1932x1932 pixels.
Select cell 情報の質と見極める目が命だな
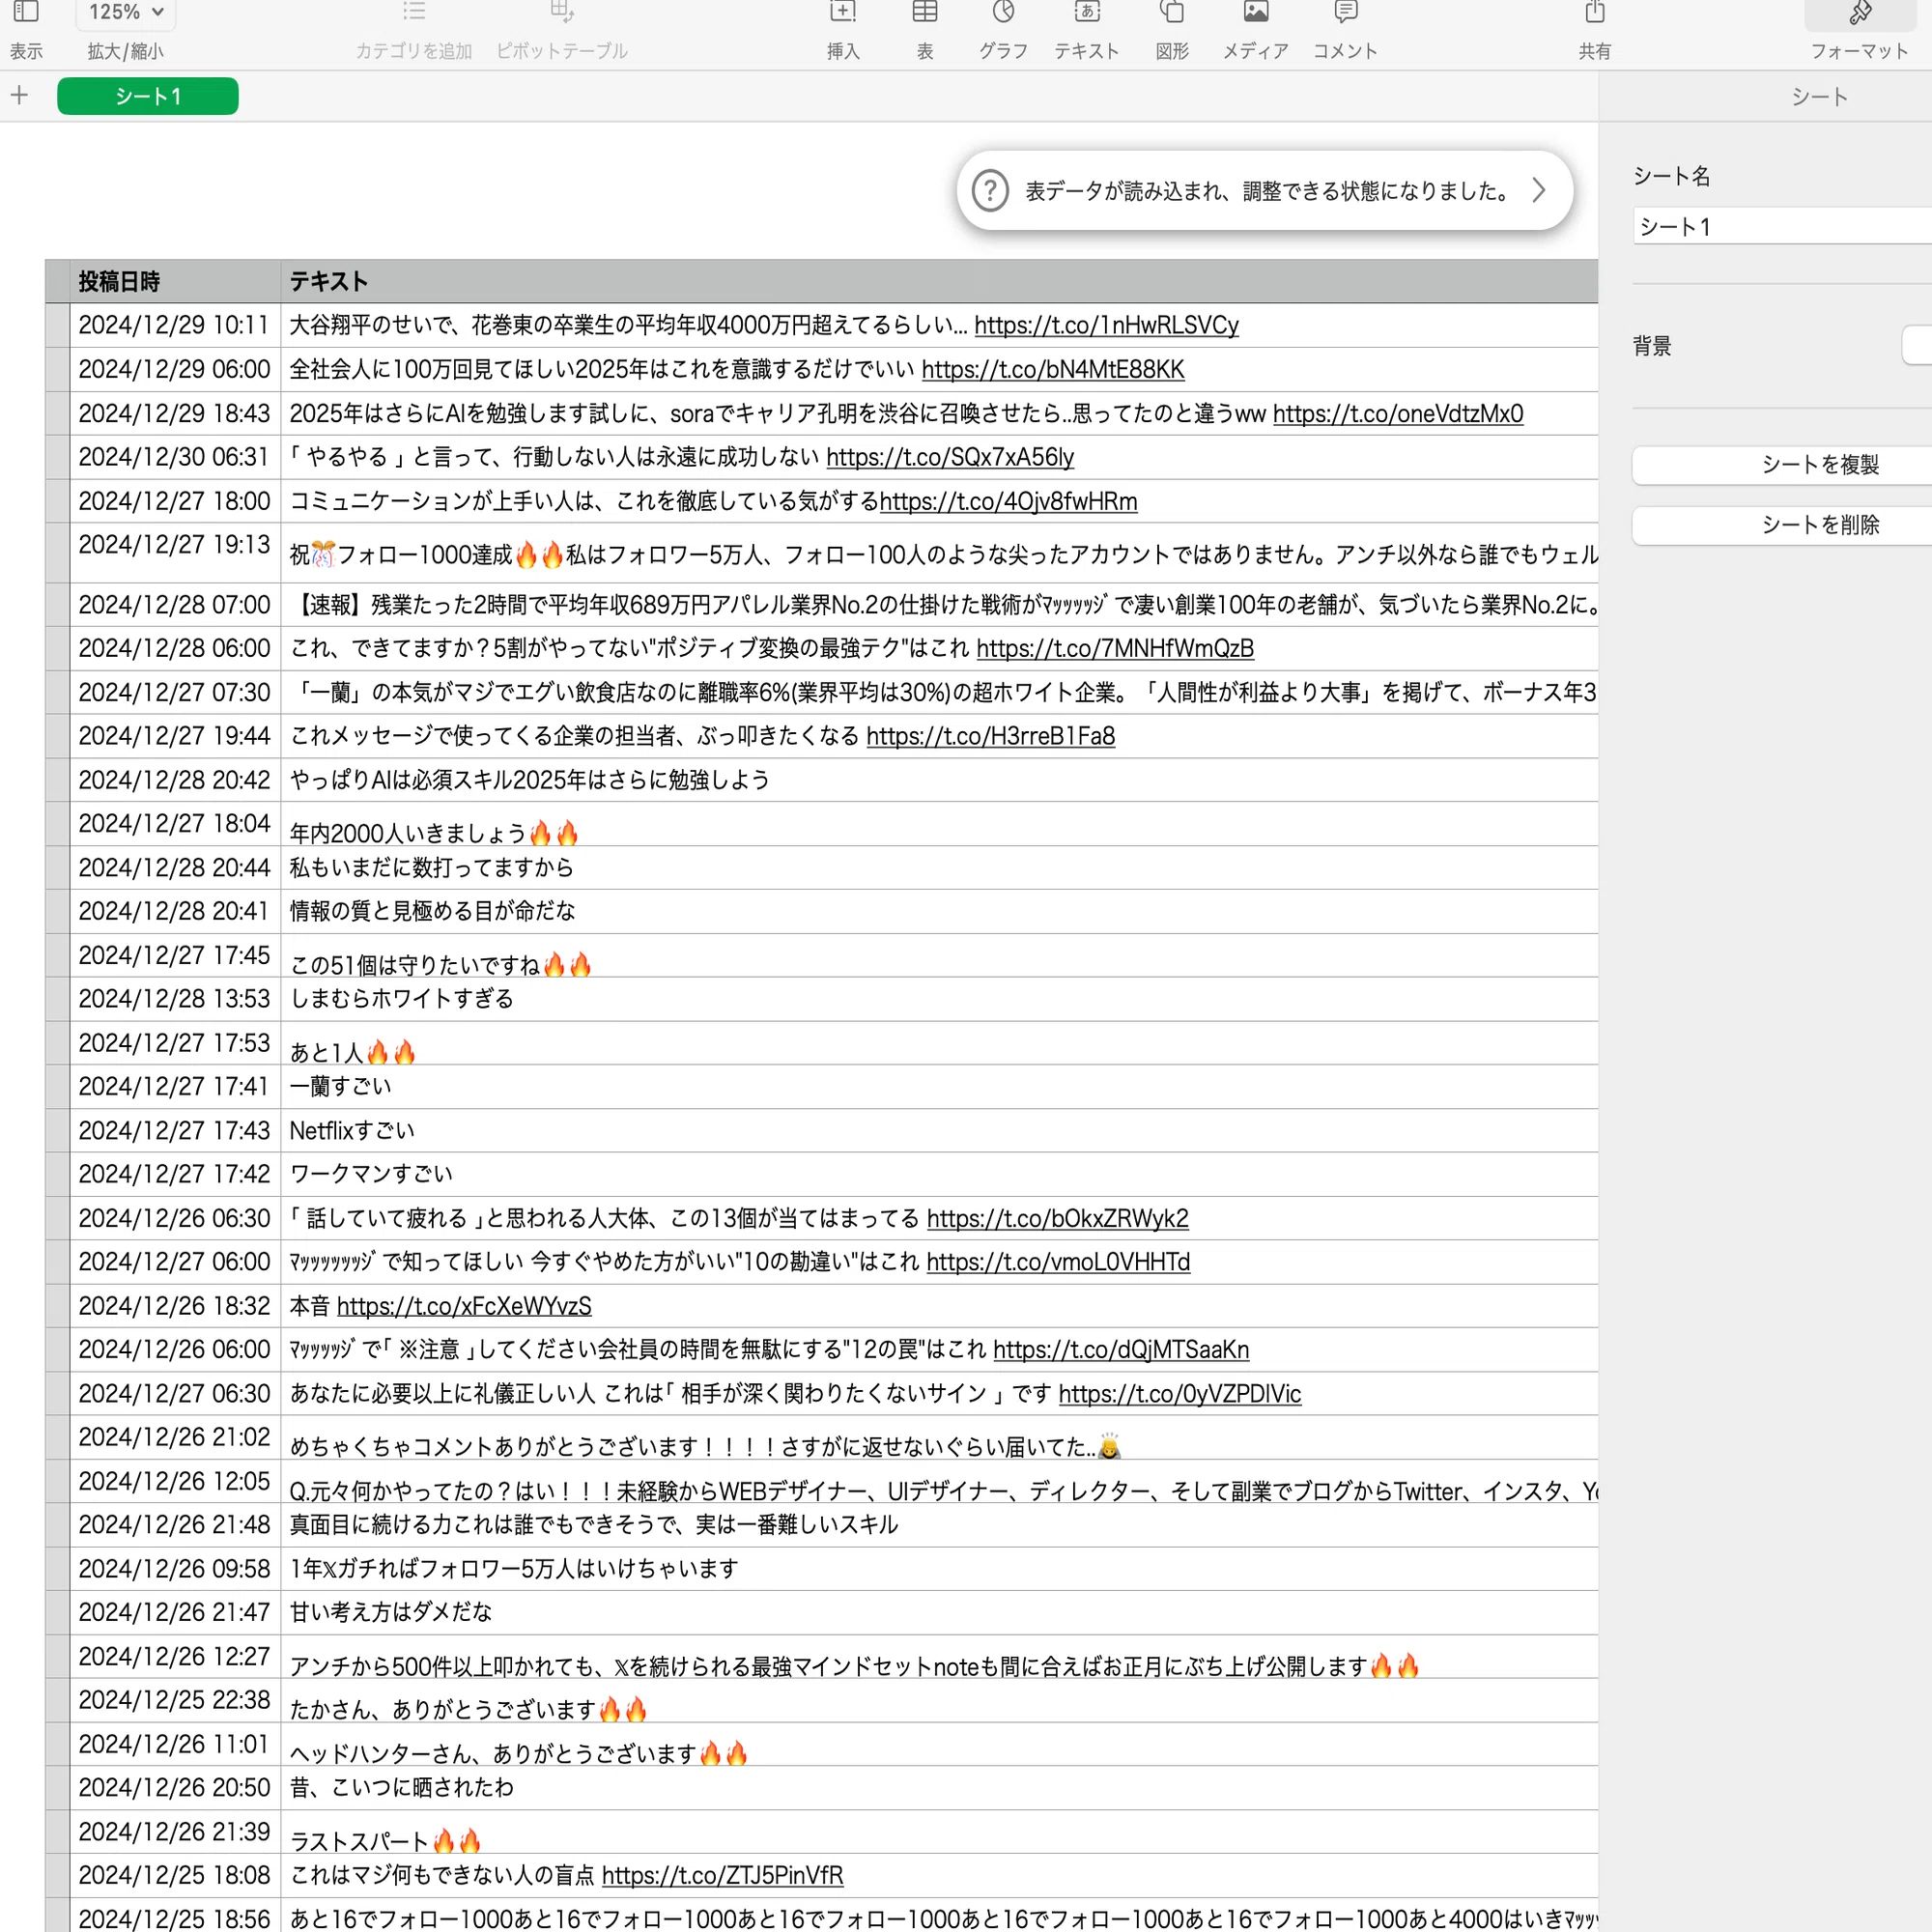[x=939, y=911]
